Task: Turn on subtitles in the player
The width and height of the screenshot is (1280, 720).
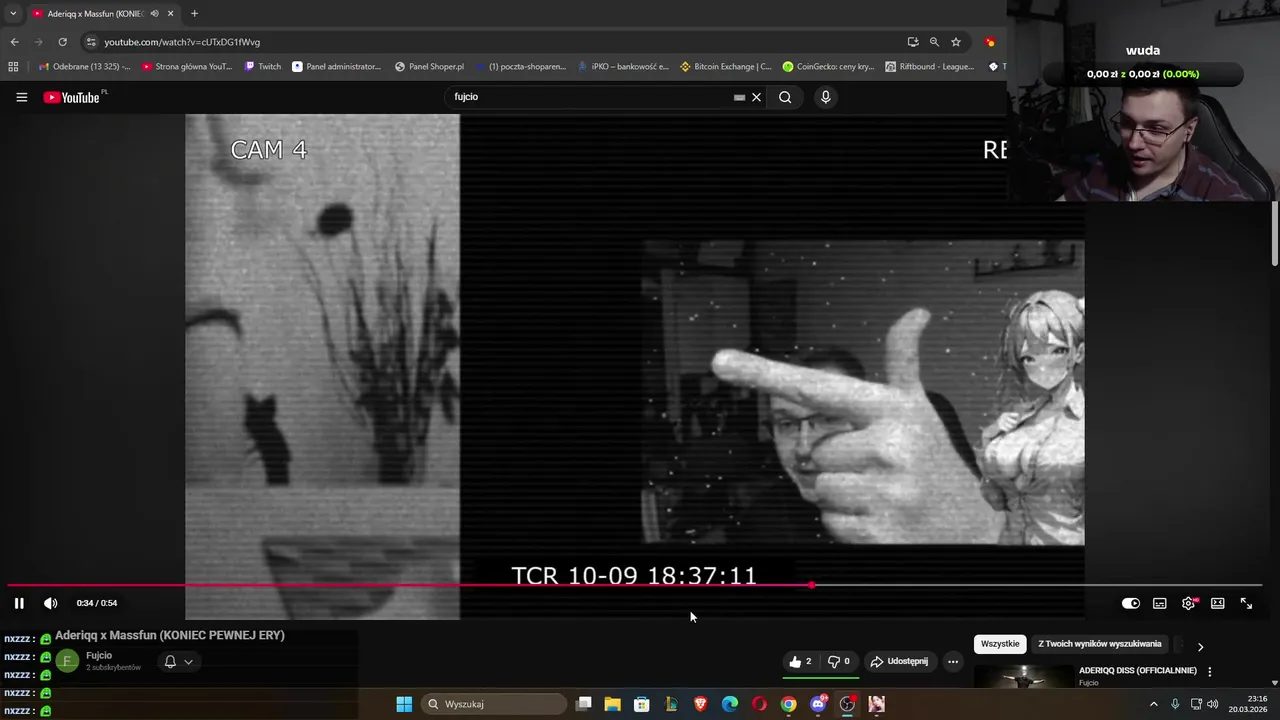Action: [1160, 603]
